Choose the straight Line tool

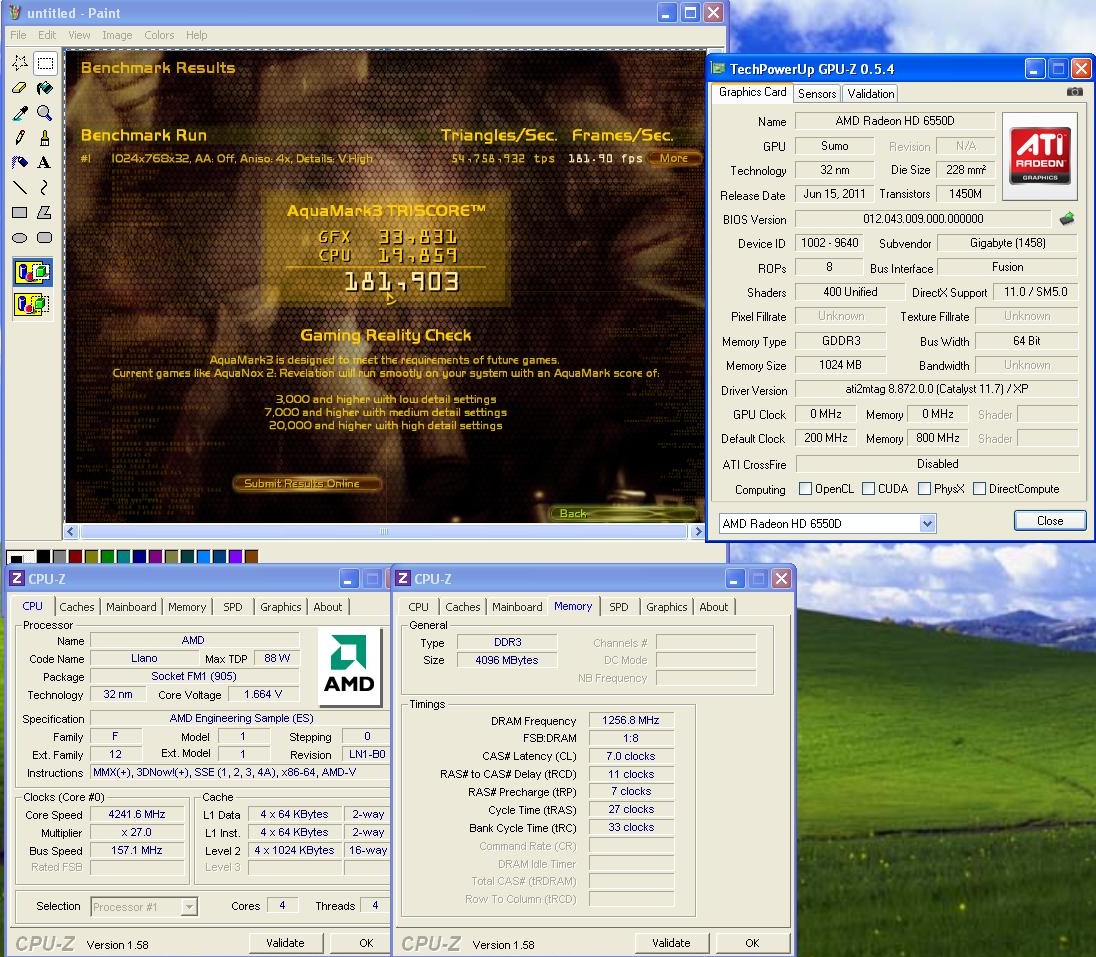tap(20, 187)
